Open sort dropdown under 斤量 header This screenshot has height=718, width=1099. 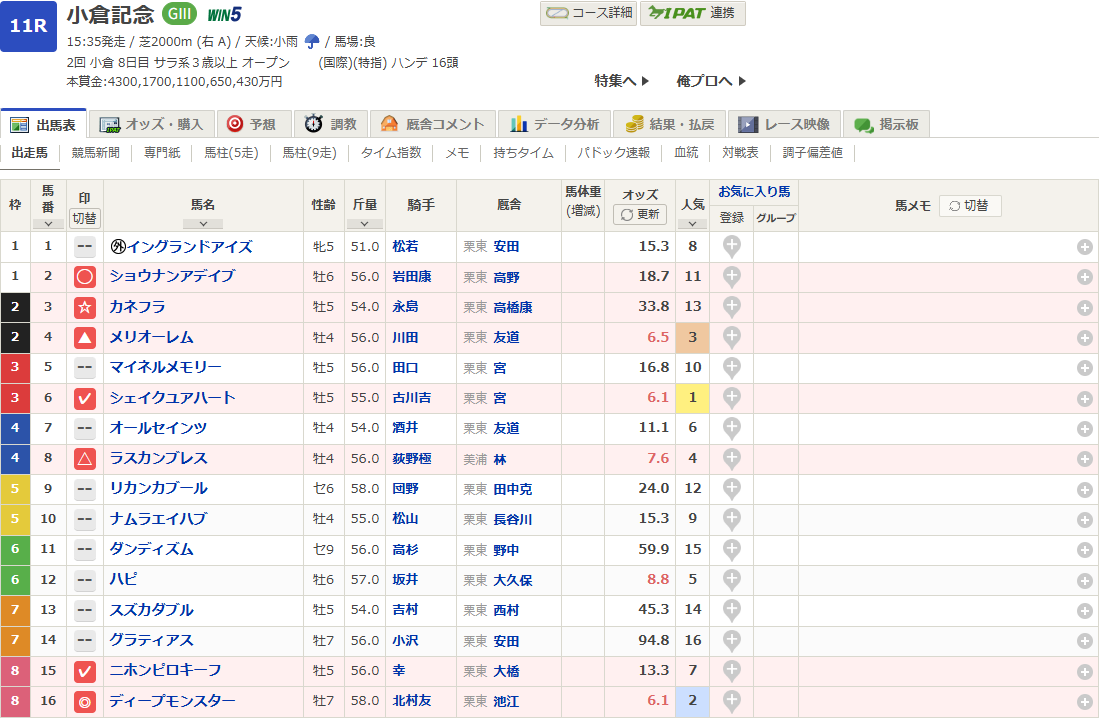(364, 224)
